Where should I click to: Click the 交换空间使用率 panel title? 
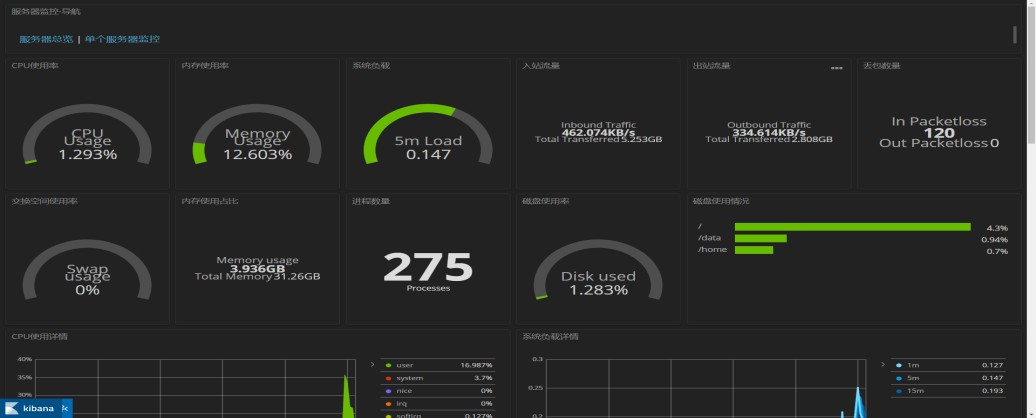click(x=44, y=201)
